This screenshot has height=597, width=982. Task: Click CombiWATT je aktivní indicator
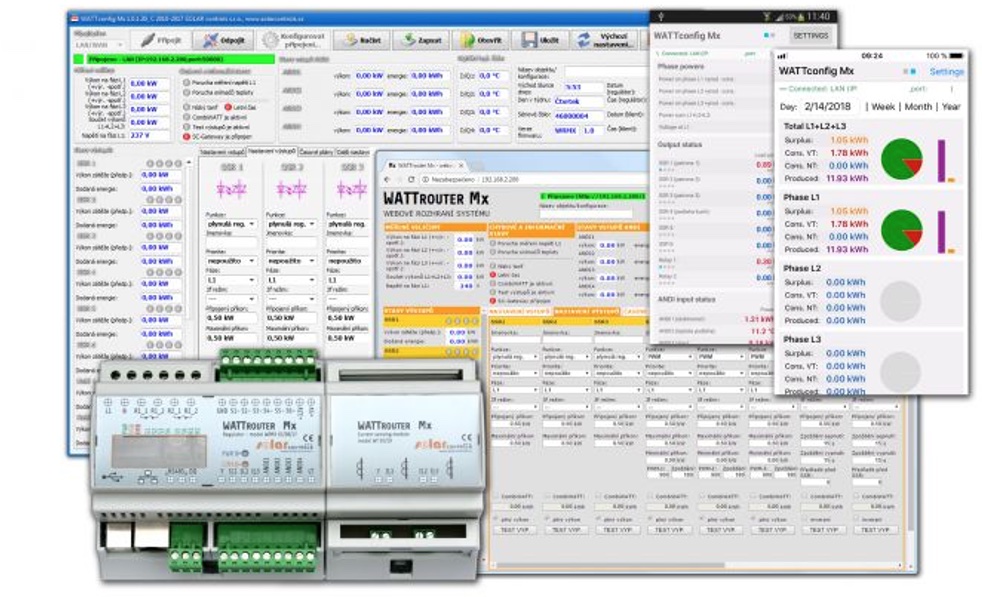187,117
